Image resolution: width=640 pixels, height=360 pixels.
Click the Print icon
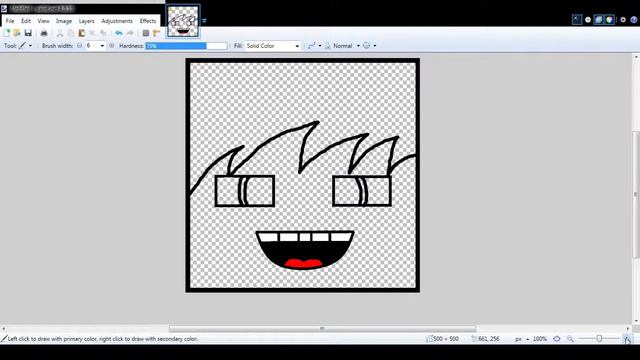coord(44,33)
